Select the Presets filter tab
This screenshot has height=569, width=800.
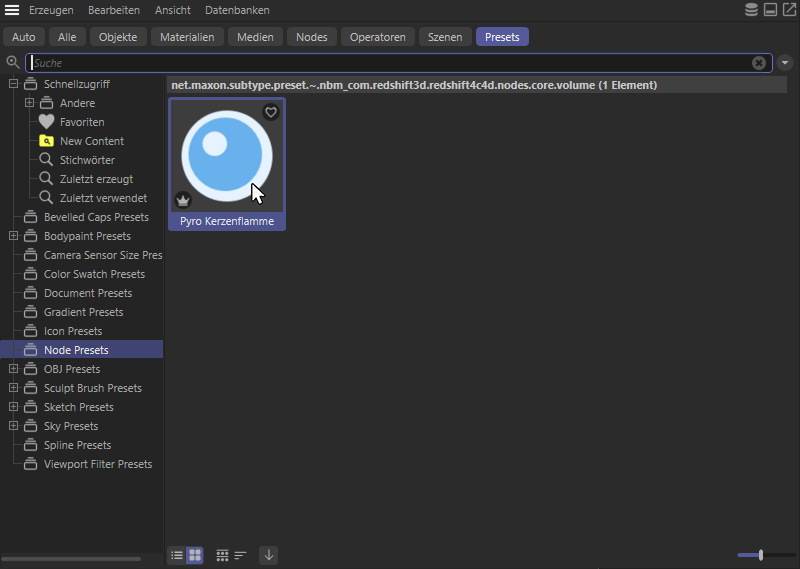tap(502, 37)
